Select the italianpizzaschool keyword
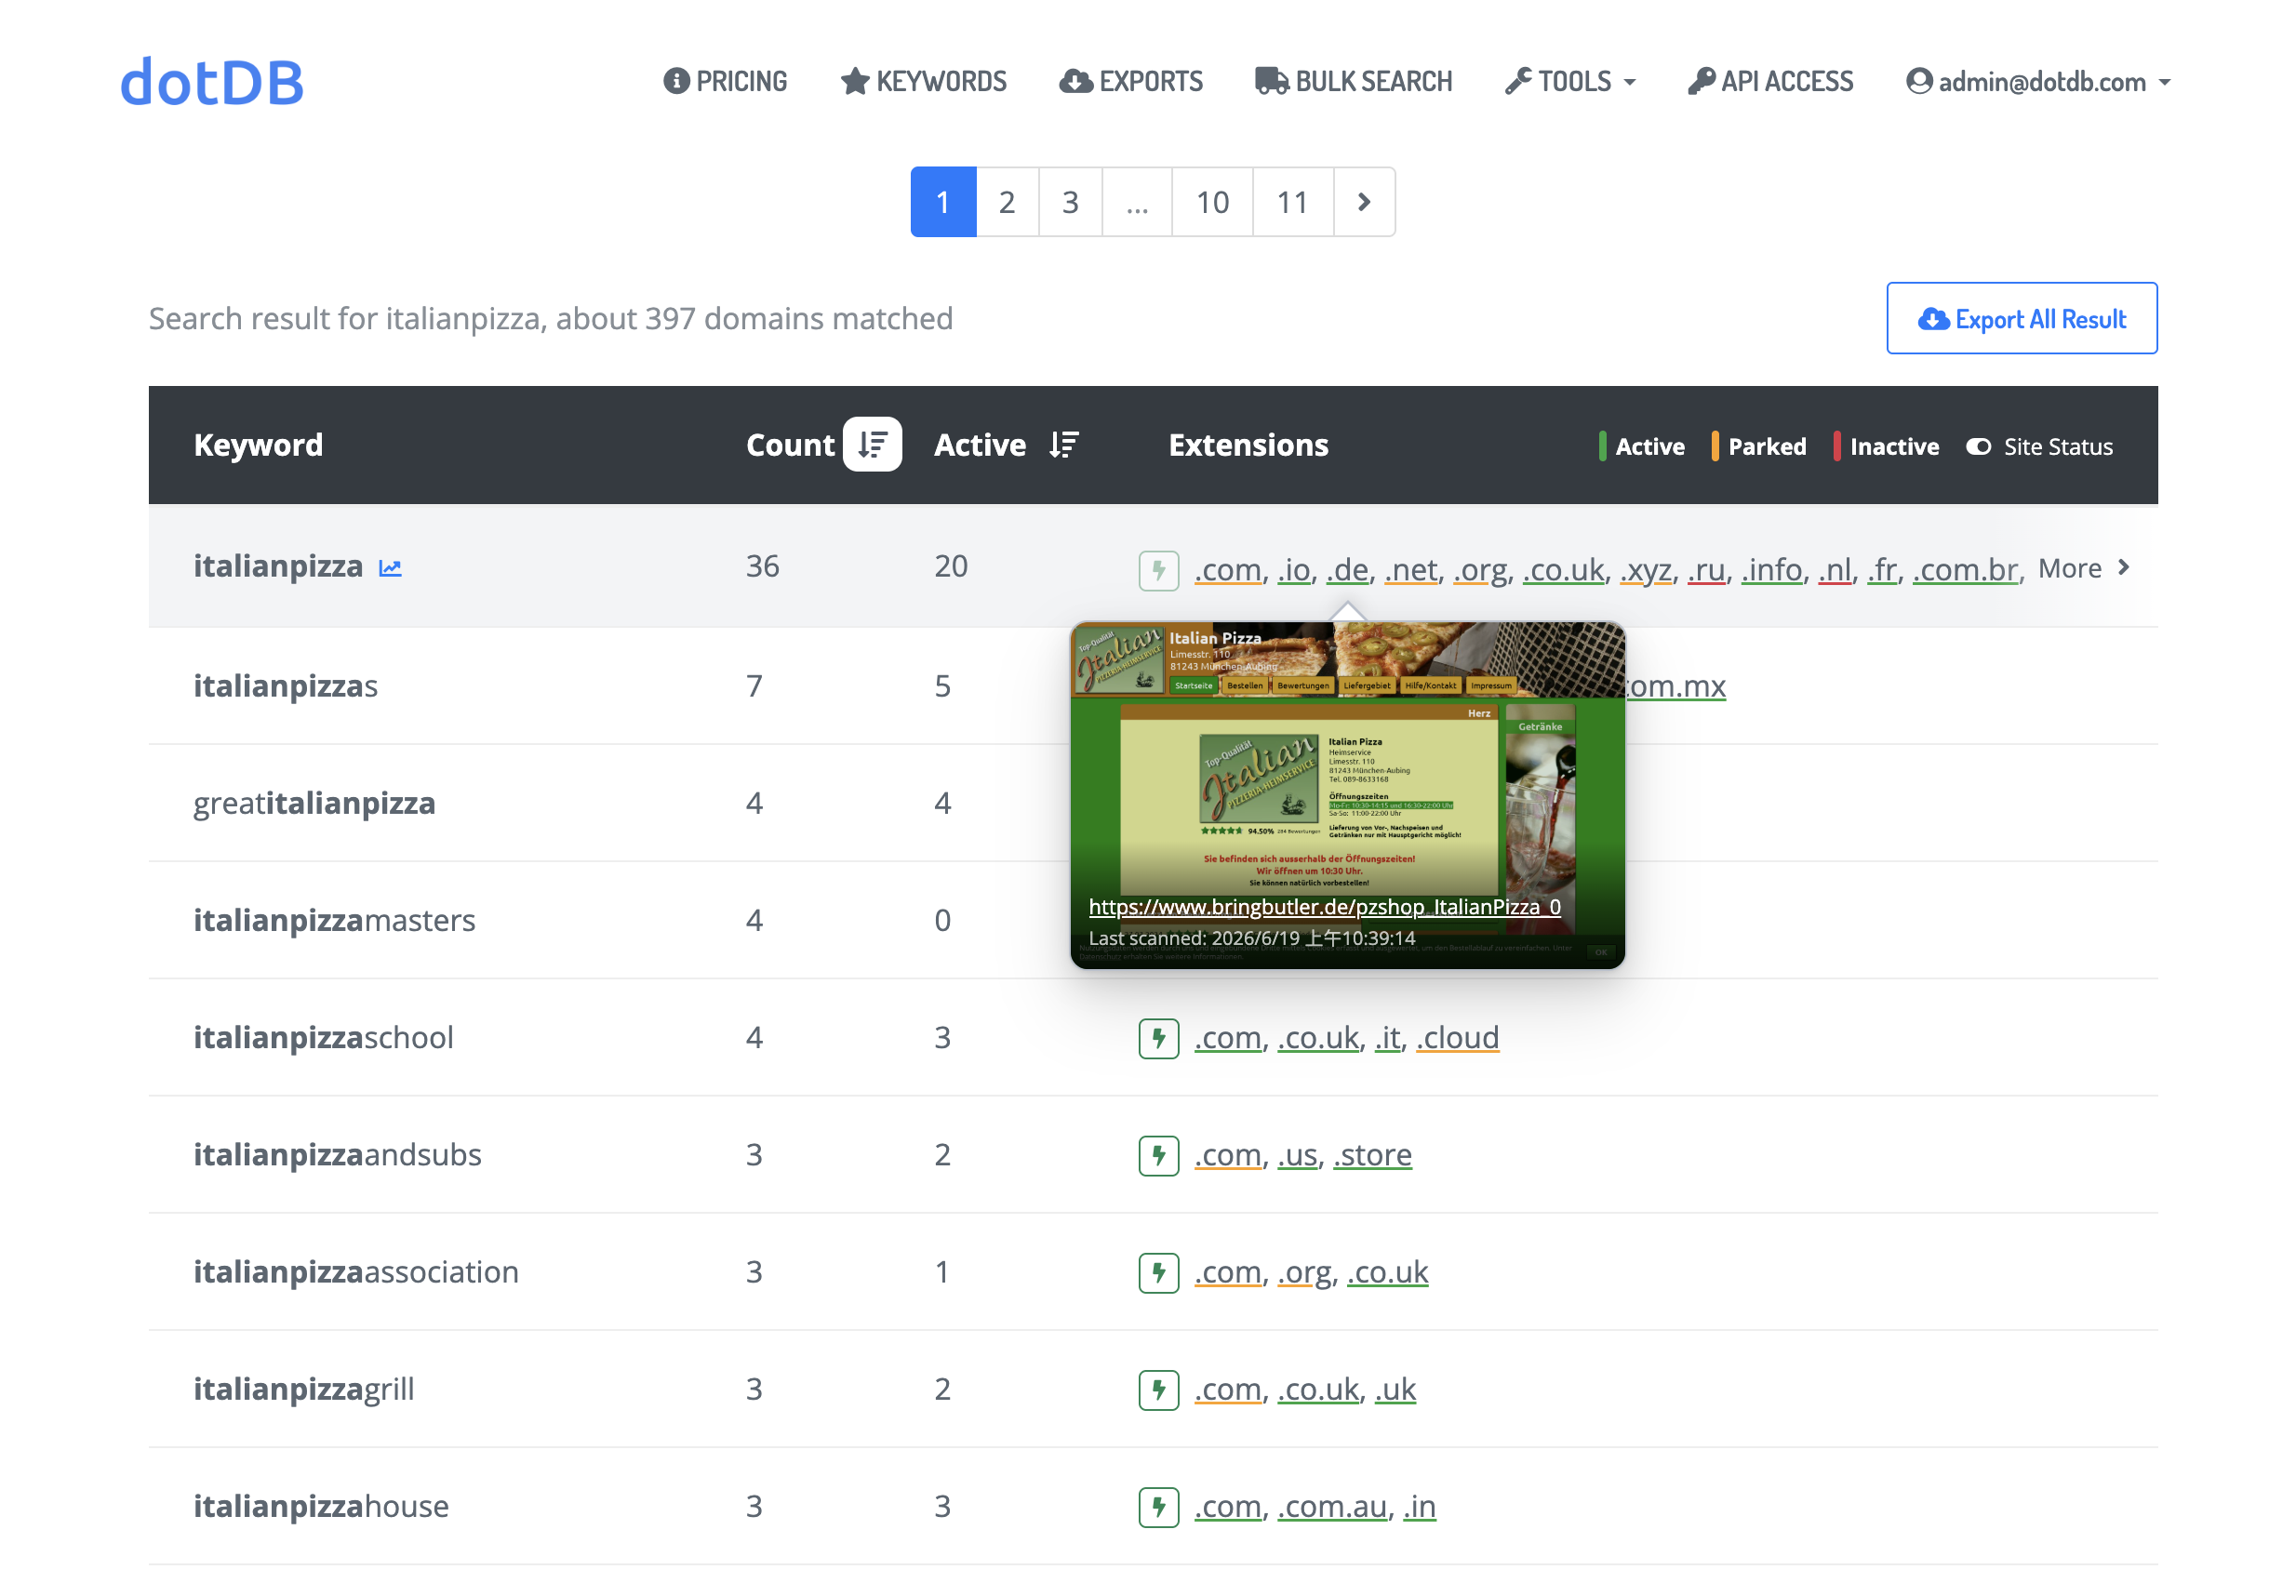This screenshot has width=2296, height=1596. pyautogui.click(x=323, y=1037)
